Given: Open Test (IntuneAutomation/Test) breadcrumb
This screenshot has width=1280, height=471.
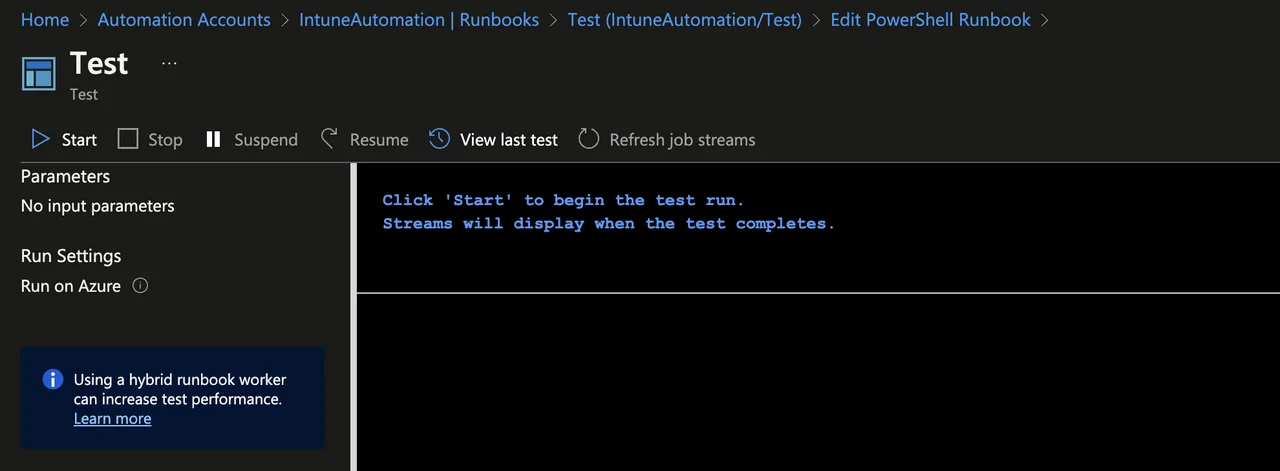Looking at the screenshot, I should (x=684, y=20).
